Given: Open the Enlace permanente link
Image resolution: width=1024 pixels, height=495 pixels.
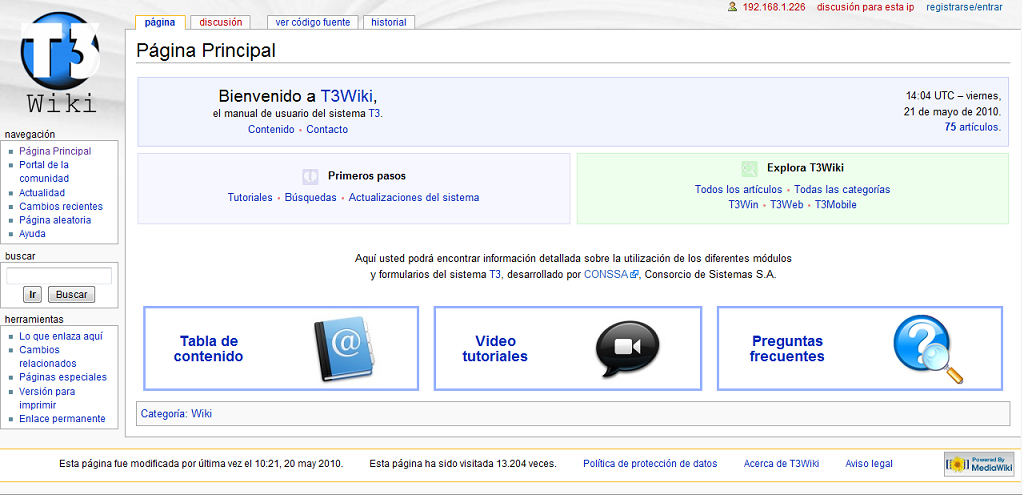Looking at the screenshot, I should point(62,419).
